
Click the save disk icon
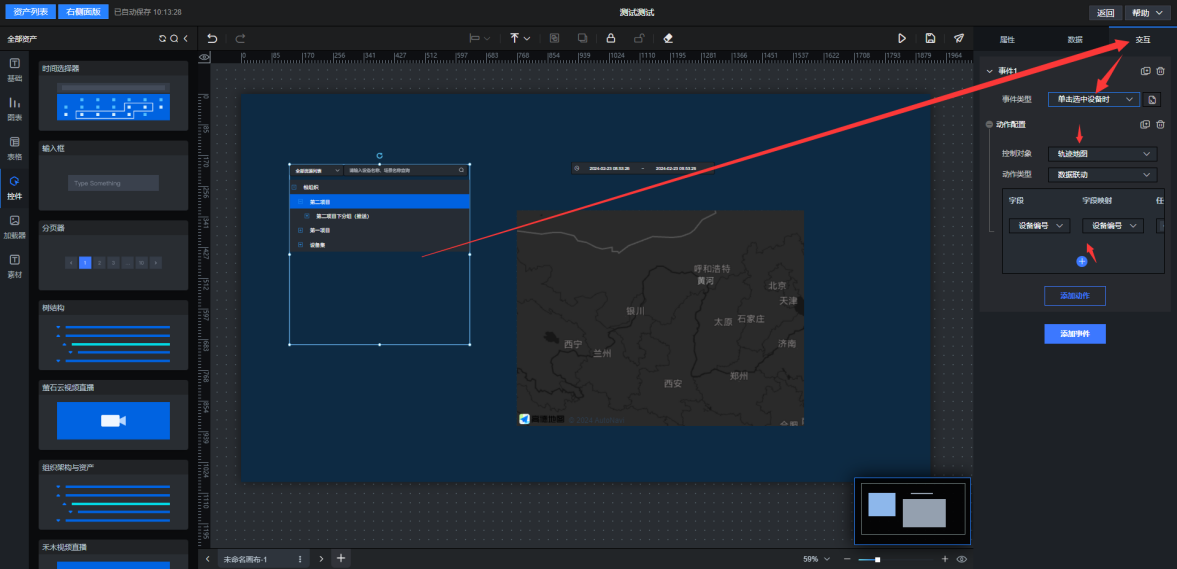click(x=930, y=38)
